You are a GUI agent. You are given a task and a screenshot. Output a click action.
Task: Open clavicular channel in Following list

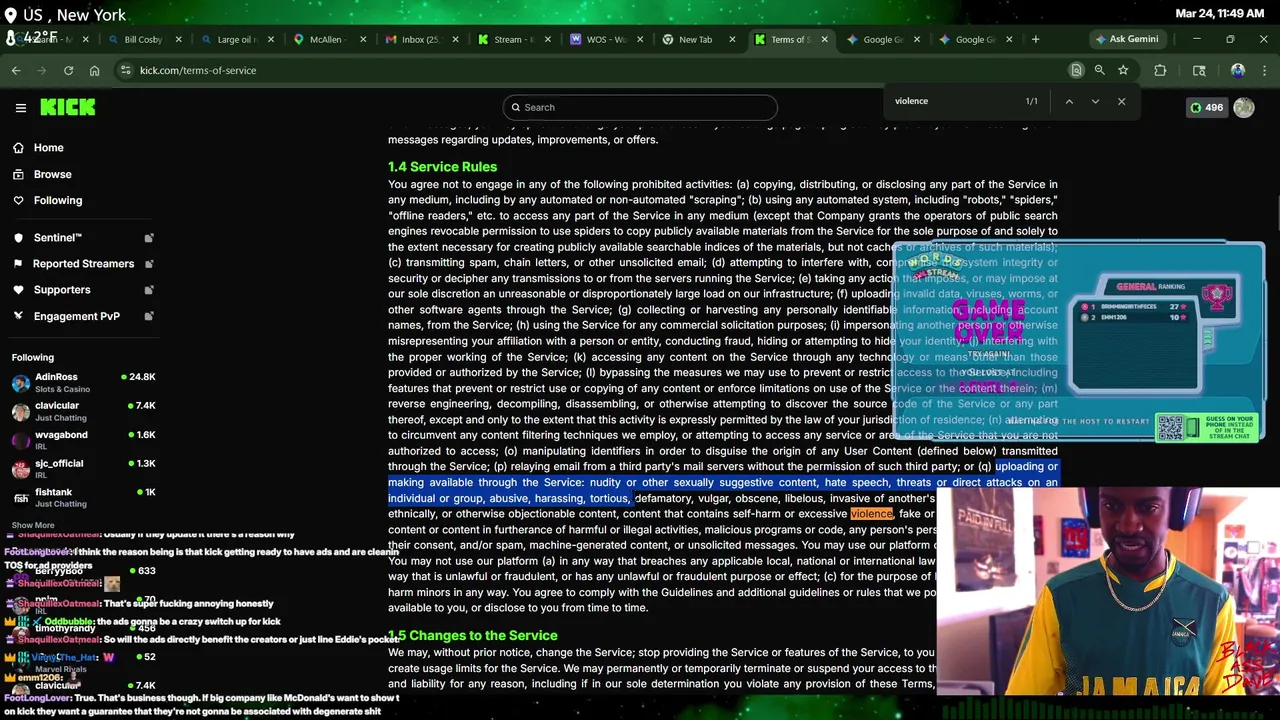84,411
